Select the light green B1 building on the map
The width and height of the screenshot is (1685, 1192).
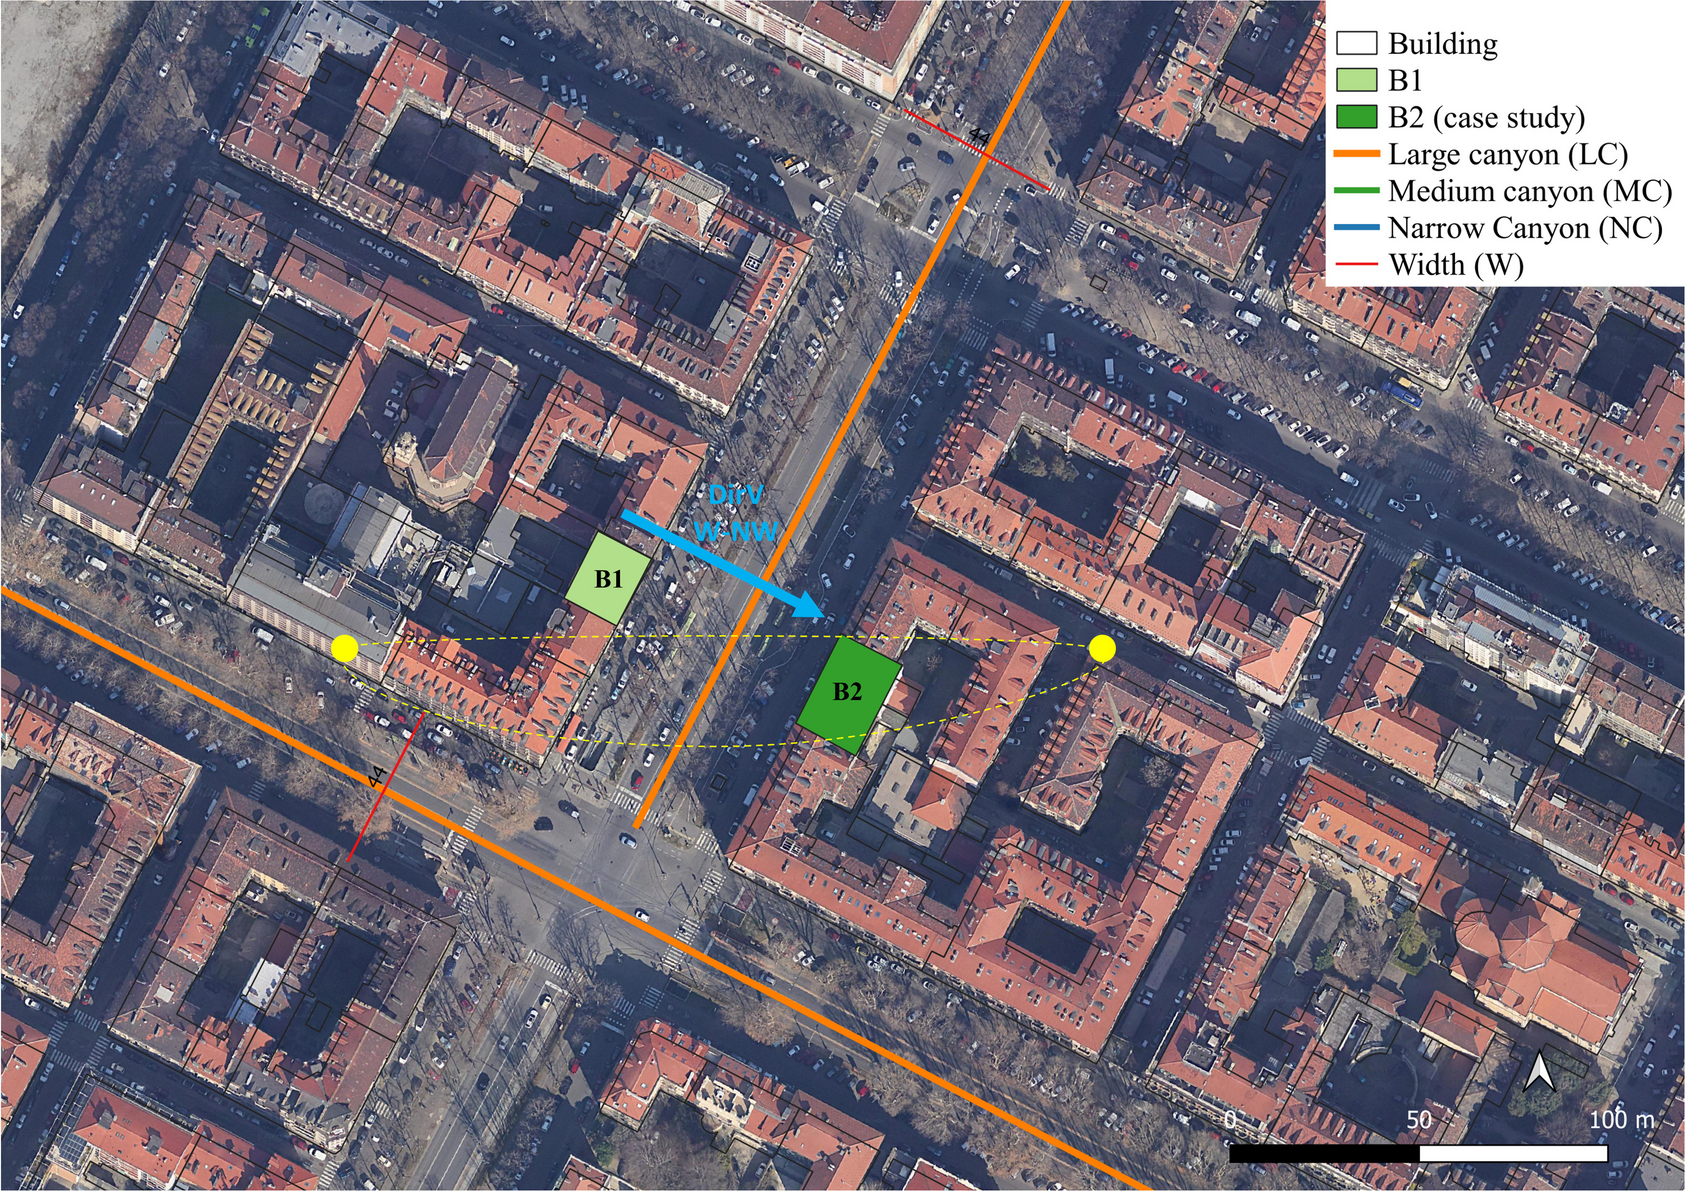pyautogui.click(x=608, y=579)
